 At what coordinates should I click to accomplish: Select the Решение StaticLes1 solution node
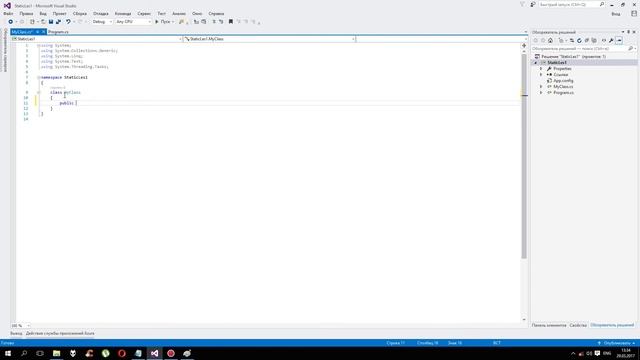coord(573,57)
